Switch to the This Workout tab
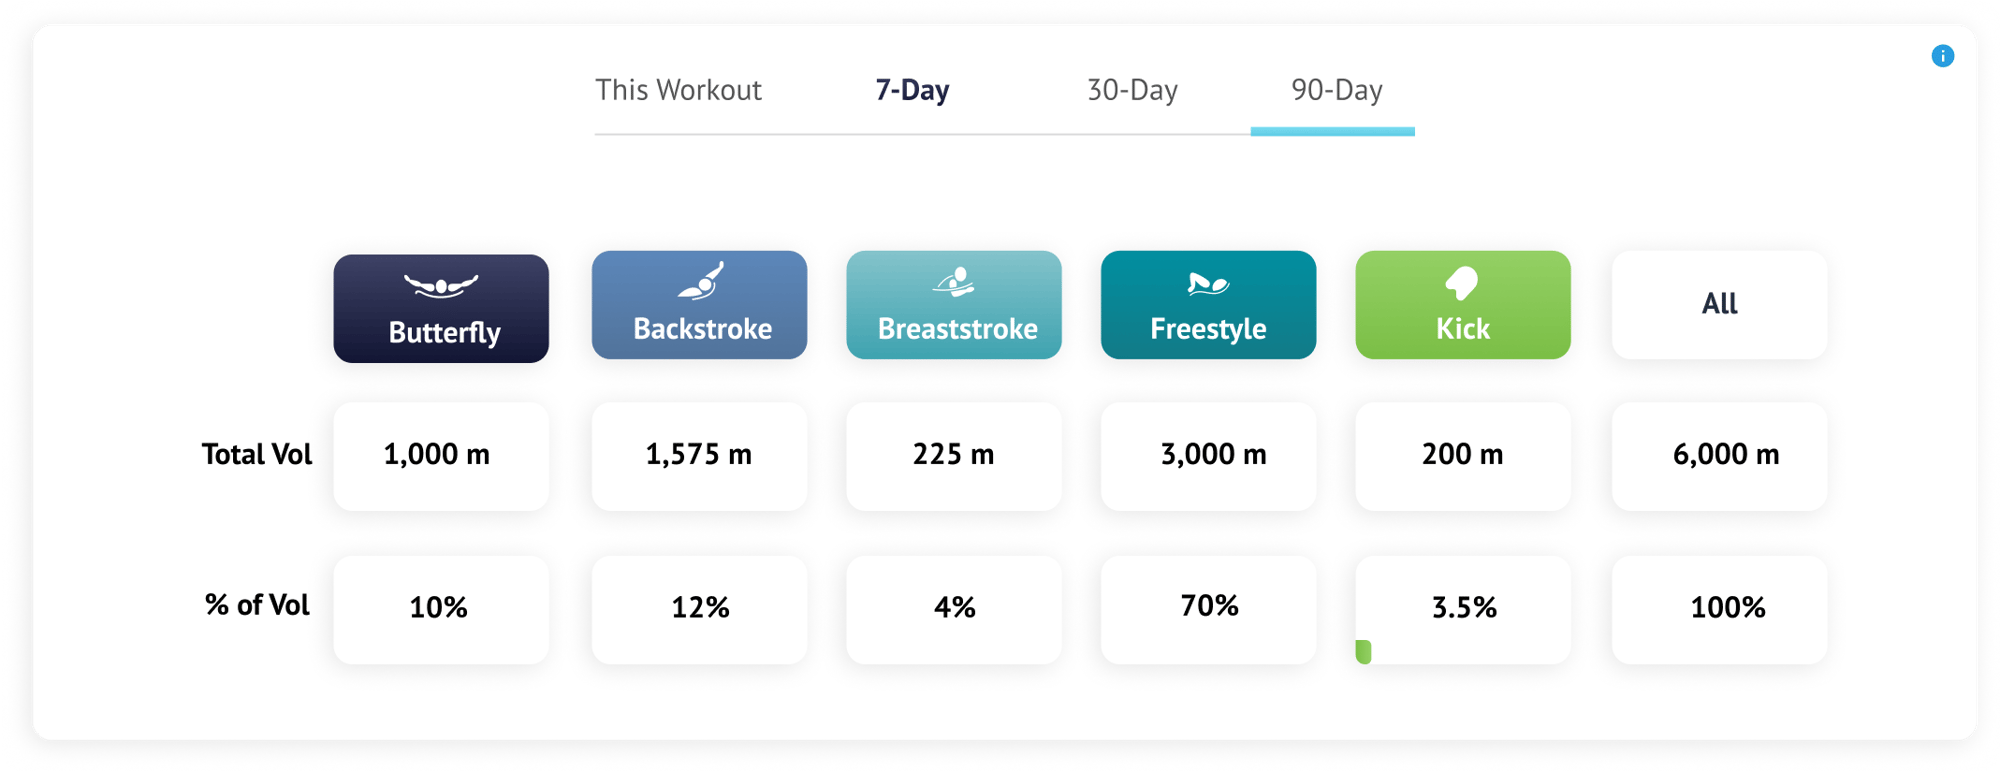Image resolution: width=2000 pixels, height=771 pixels. point(679,90)
